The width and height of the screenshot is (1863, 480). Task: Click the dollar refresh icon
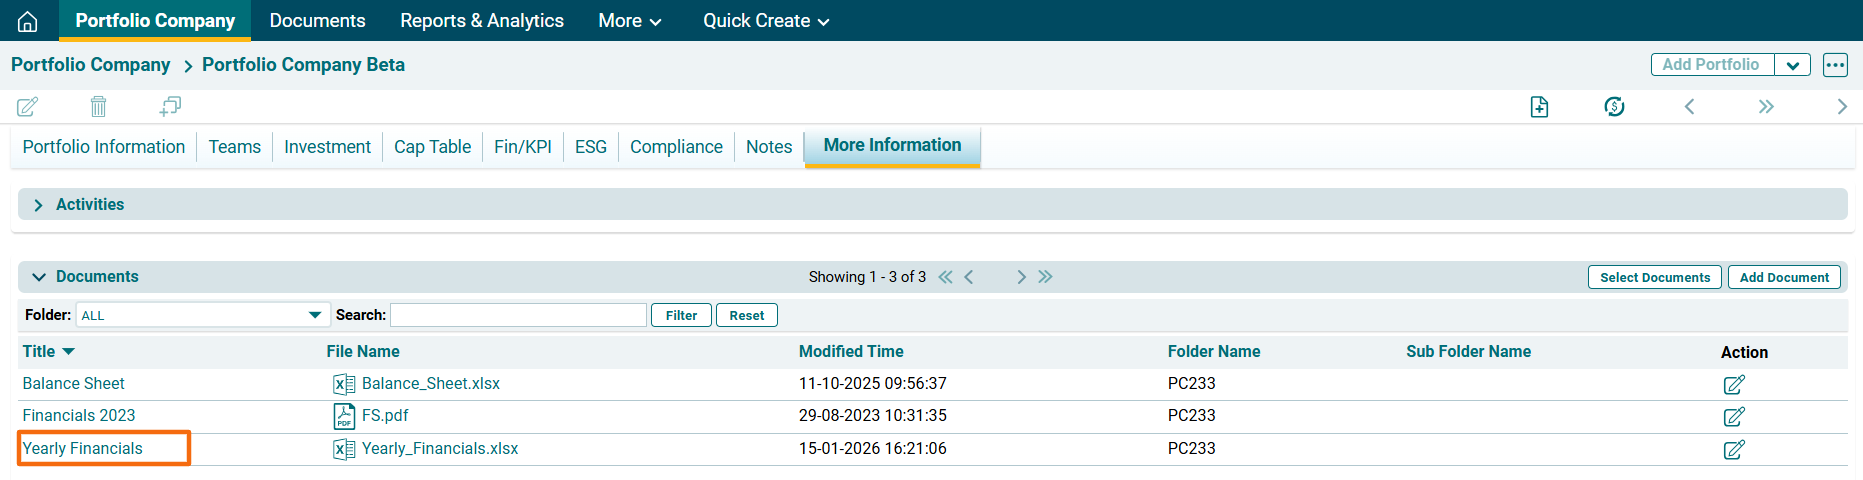1614,107
